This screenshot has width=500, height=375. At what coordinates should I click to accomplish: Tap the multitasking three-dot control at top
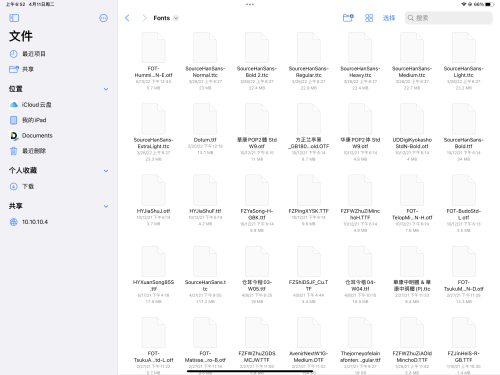pos(250,4)
